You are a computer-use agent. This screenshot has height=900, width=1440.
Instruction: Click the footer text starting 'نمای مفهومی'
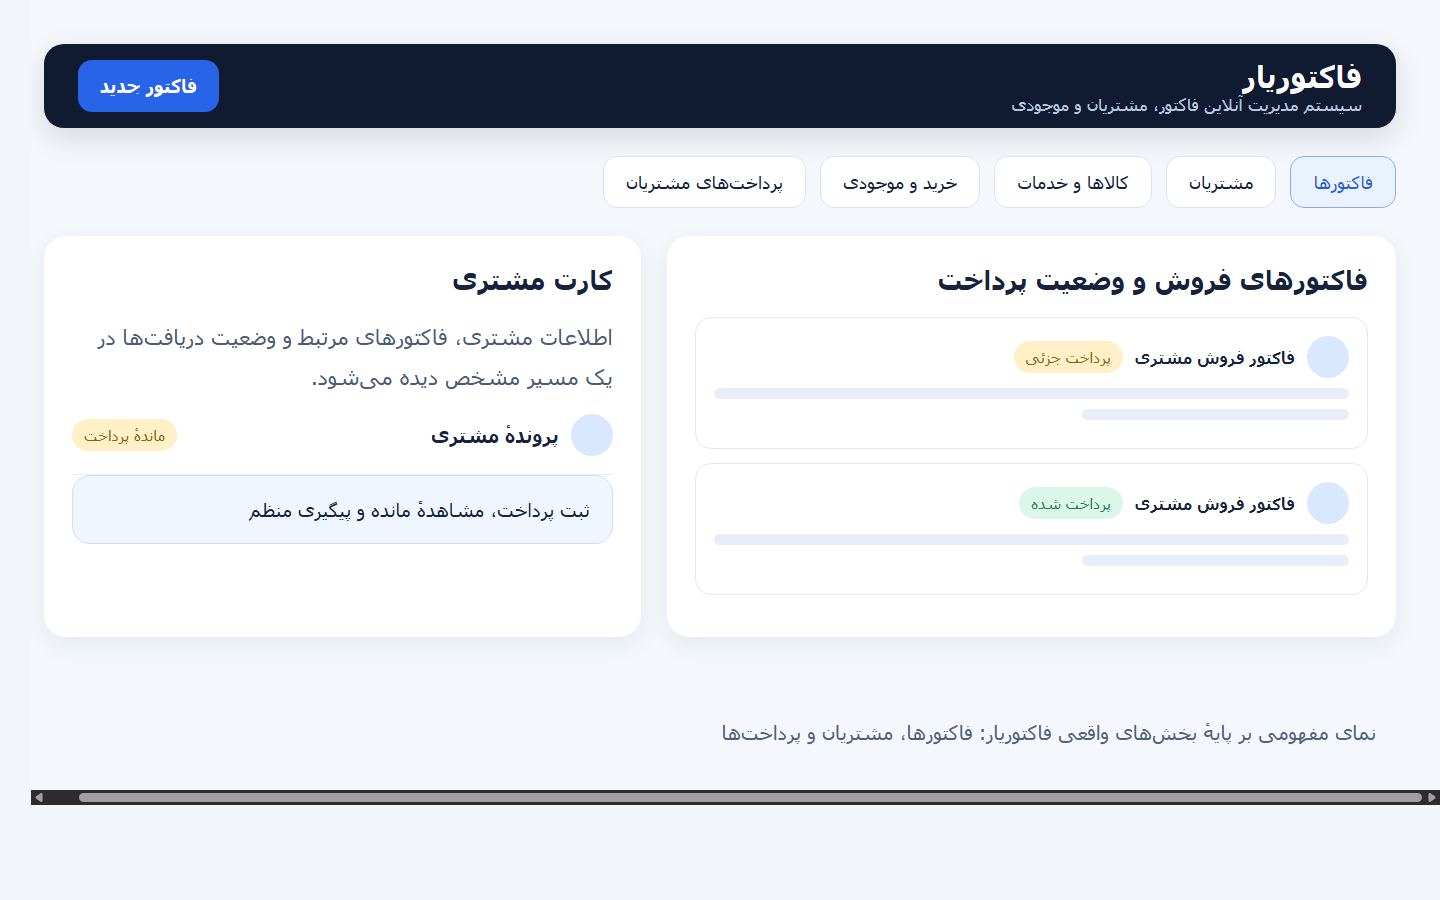click(1049, 733)
